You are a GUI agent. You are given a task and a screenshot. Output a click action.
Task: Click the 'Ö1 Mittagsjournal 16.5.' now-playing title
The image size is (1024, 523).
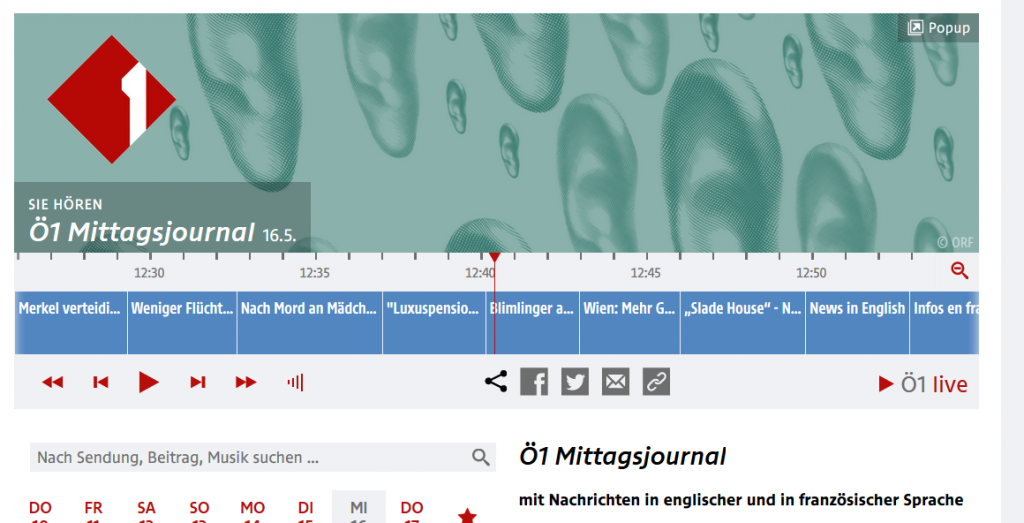162,232
